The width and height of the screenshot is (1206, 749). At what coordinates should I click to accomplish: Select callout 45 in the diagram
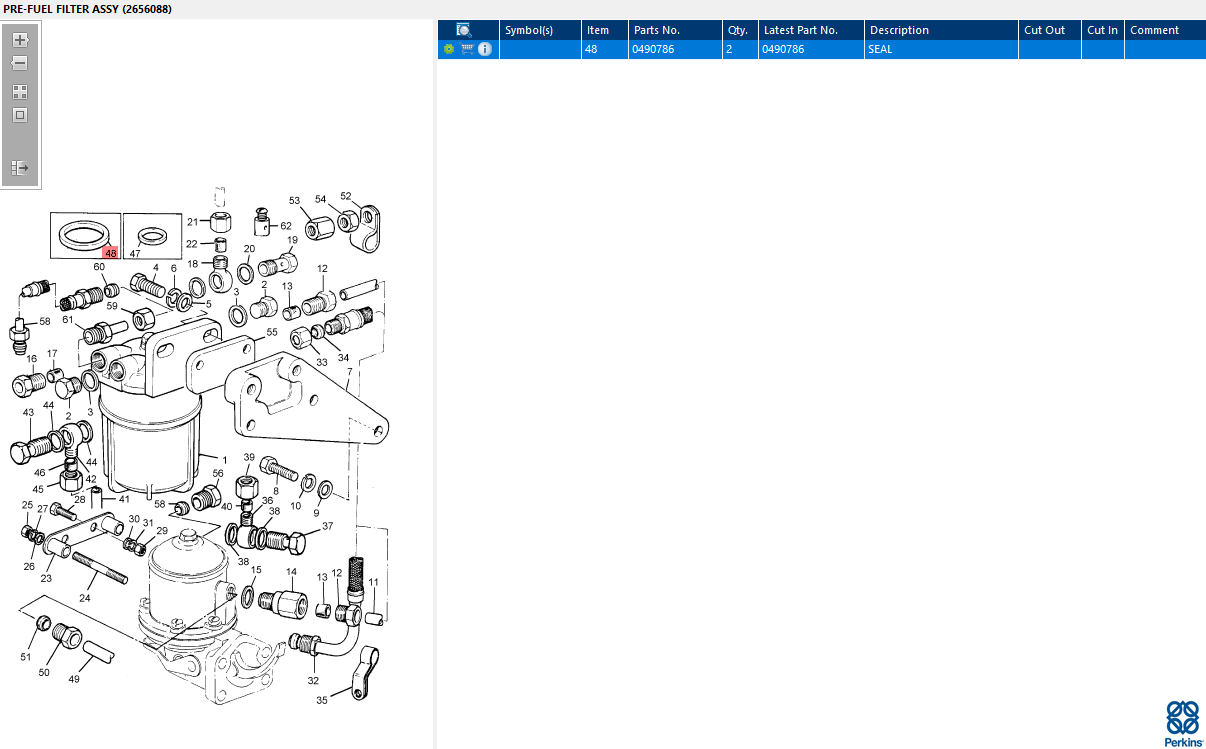(x=38, y=489)
